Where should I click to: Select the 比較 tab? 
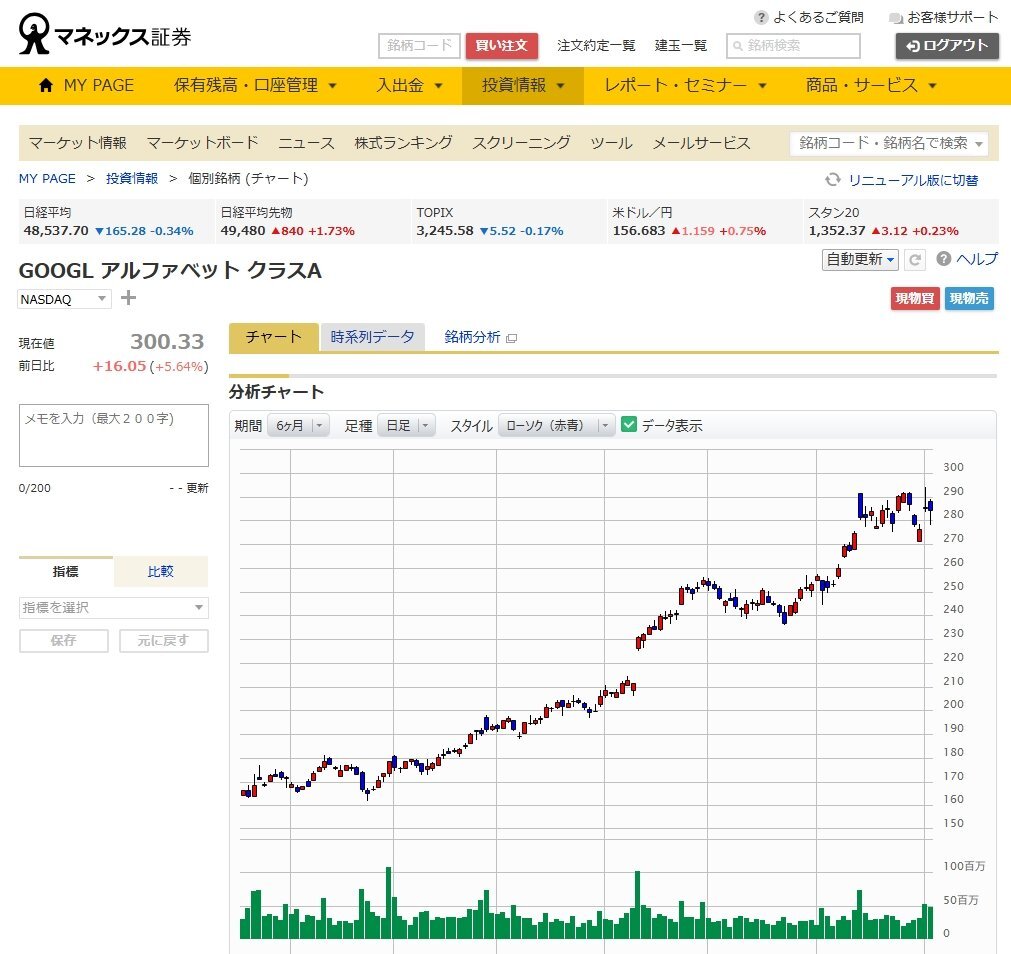click(x=161, y=571)
